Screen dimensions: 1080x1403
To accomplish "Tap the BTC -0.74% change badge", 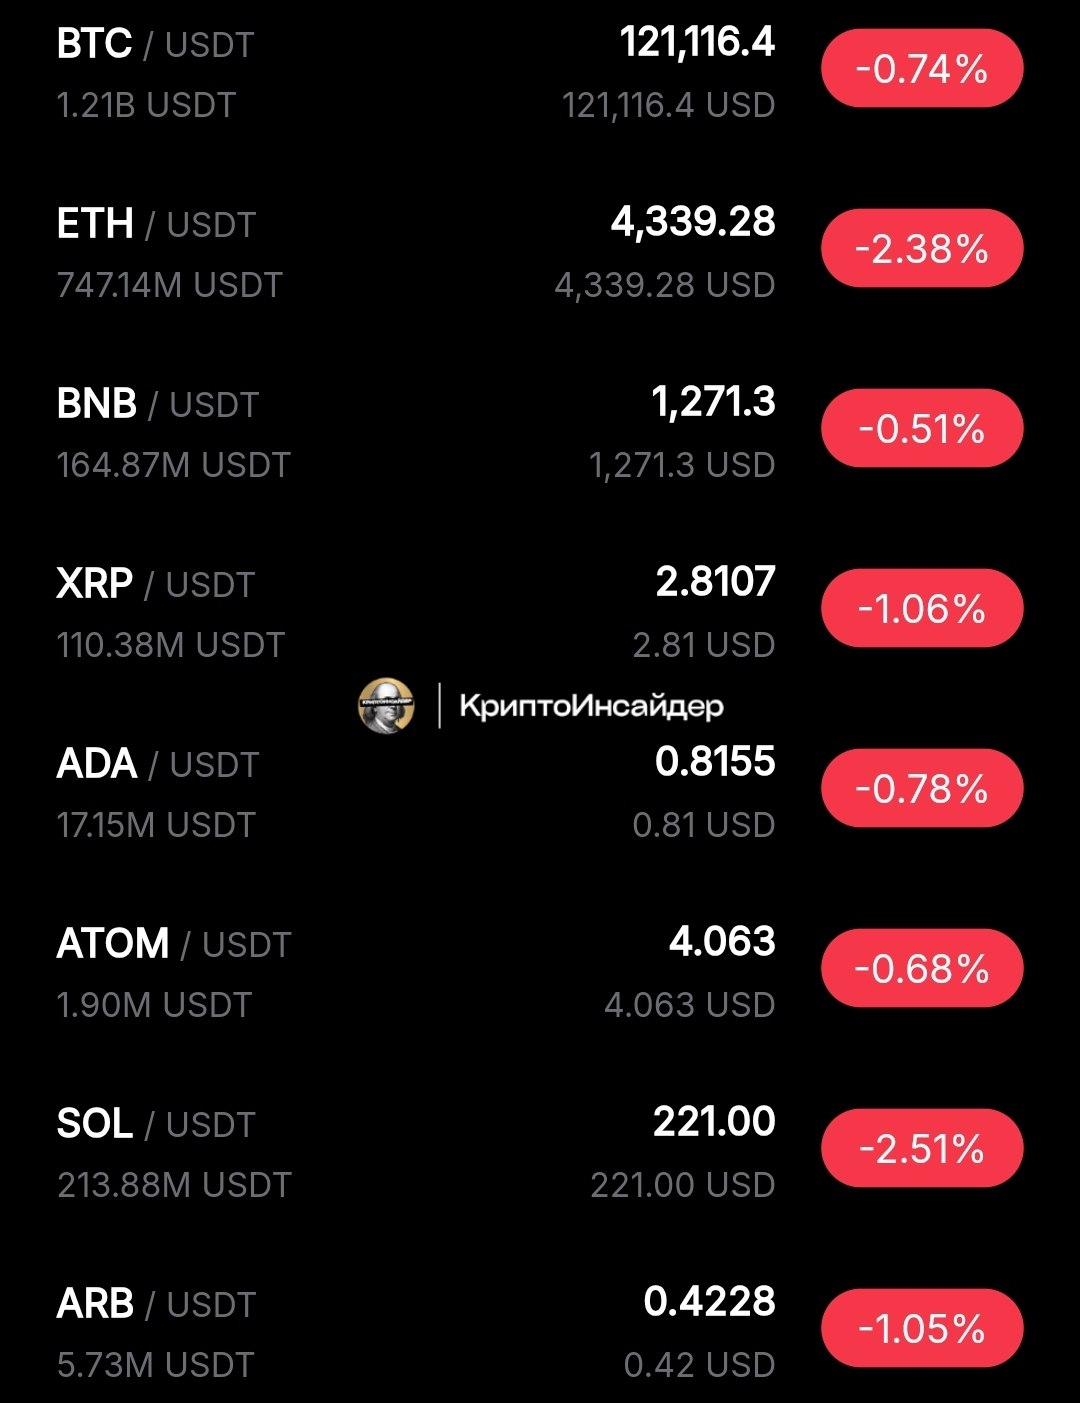I will (x=922, y=69).
